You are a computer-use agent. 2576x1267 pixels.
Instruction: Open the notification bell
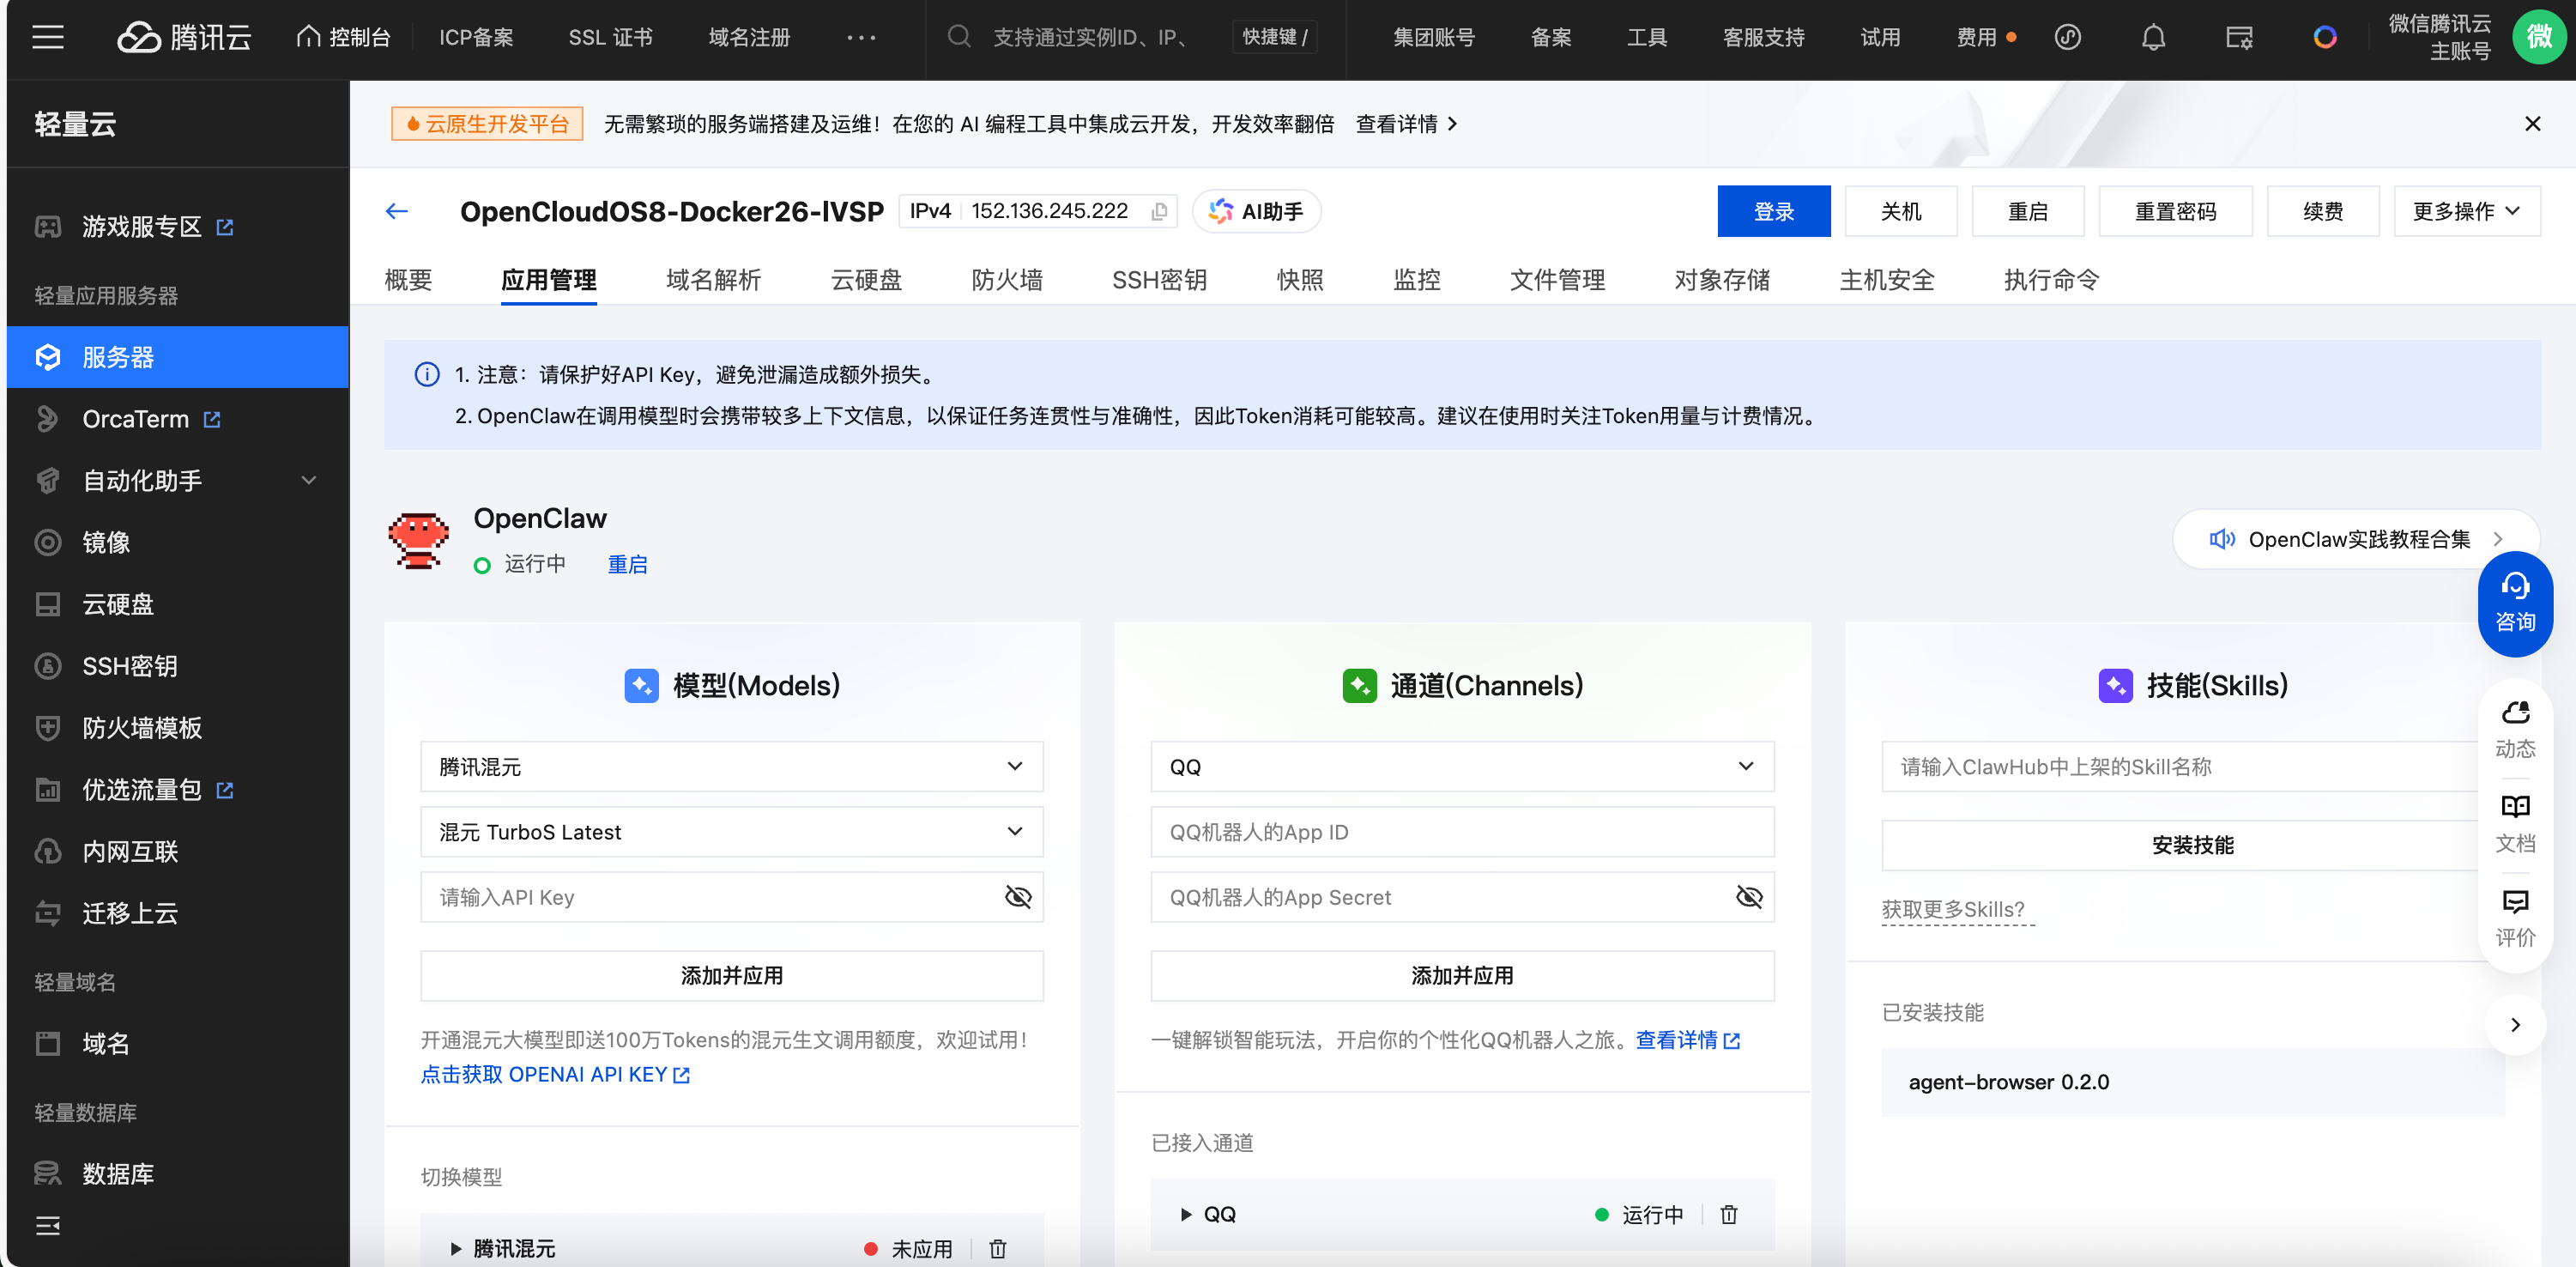[2153, 38]
